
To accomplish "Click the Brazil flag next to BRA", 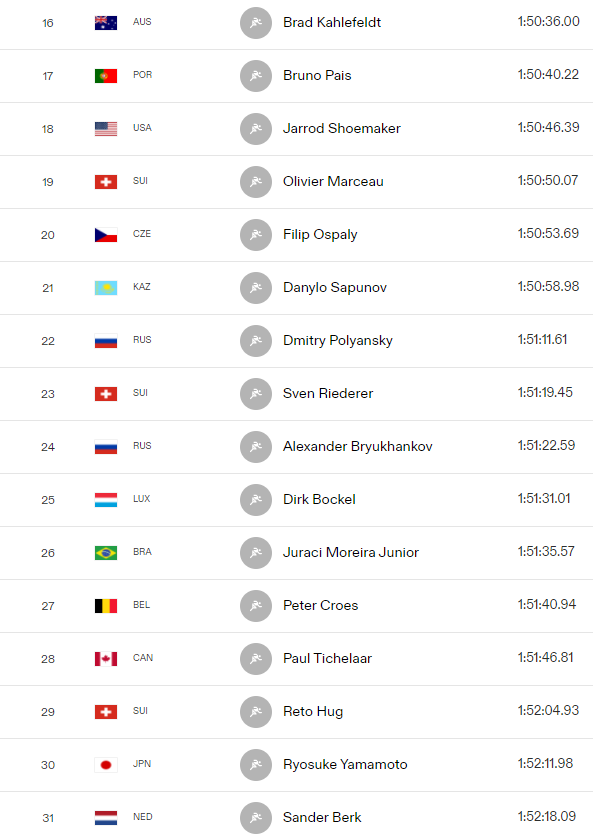I will tap(106, 552).
